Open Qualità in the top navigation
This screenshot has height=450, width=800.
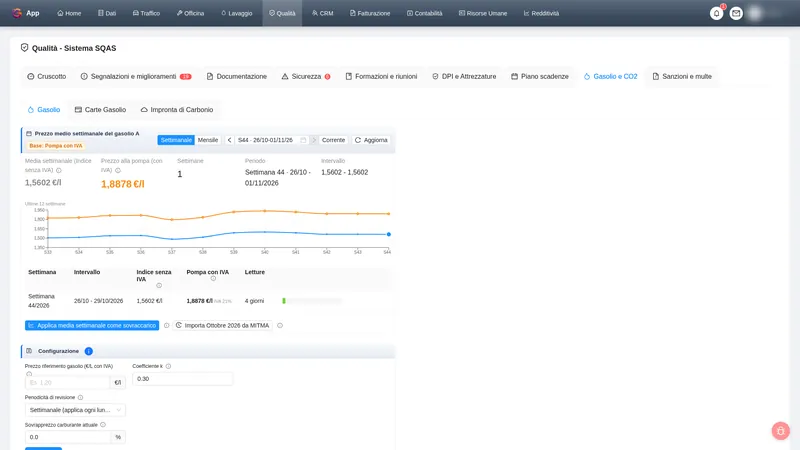click(282, 13)
